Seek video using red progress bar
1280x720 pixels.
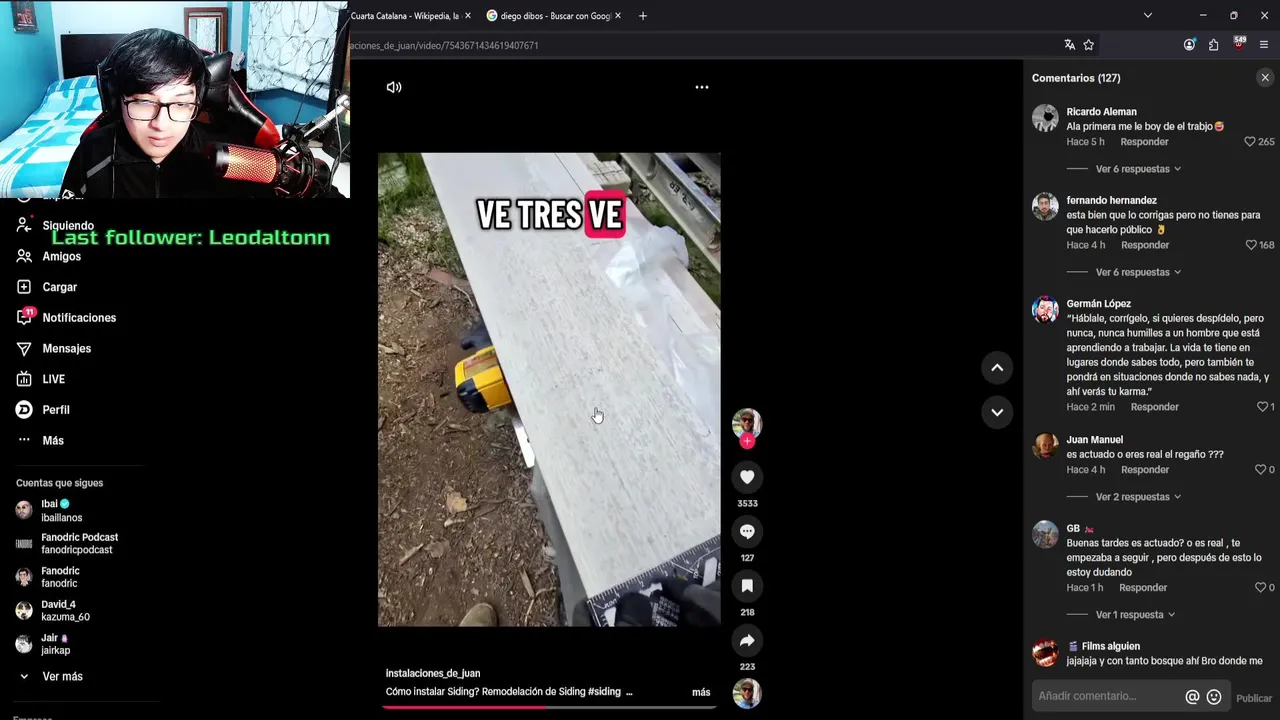(549, 707)
